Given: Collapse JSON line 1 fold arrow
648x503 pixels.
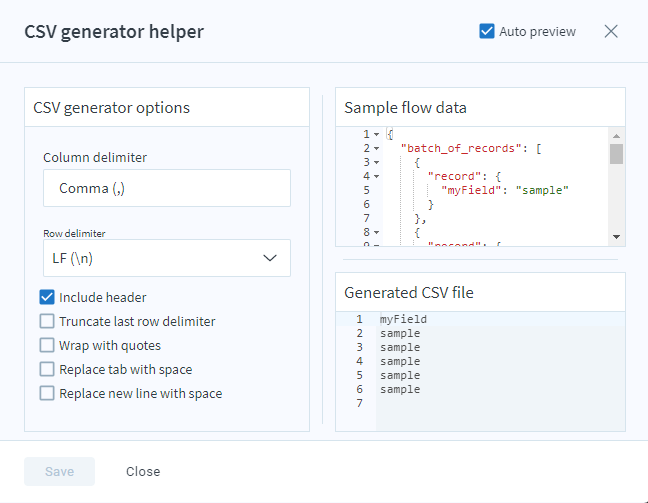Looking at the screenshot, I should 376,134.
